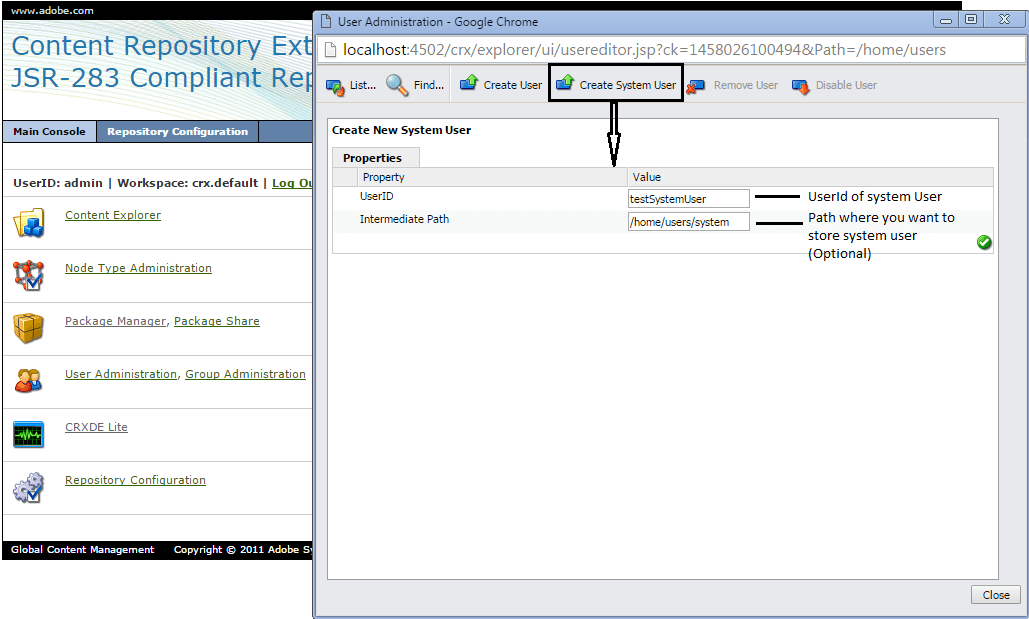
Task: Click the Package Share link
Action: click(216, 321)
